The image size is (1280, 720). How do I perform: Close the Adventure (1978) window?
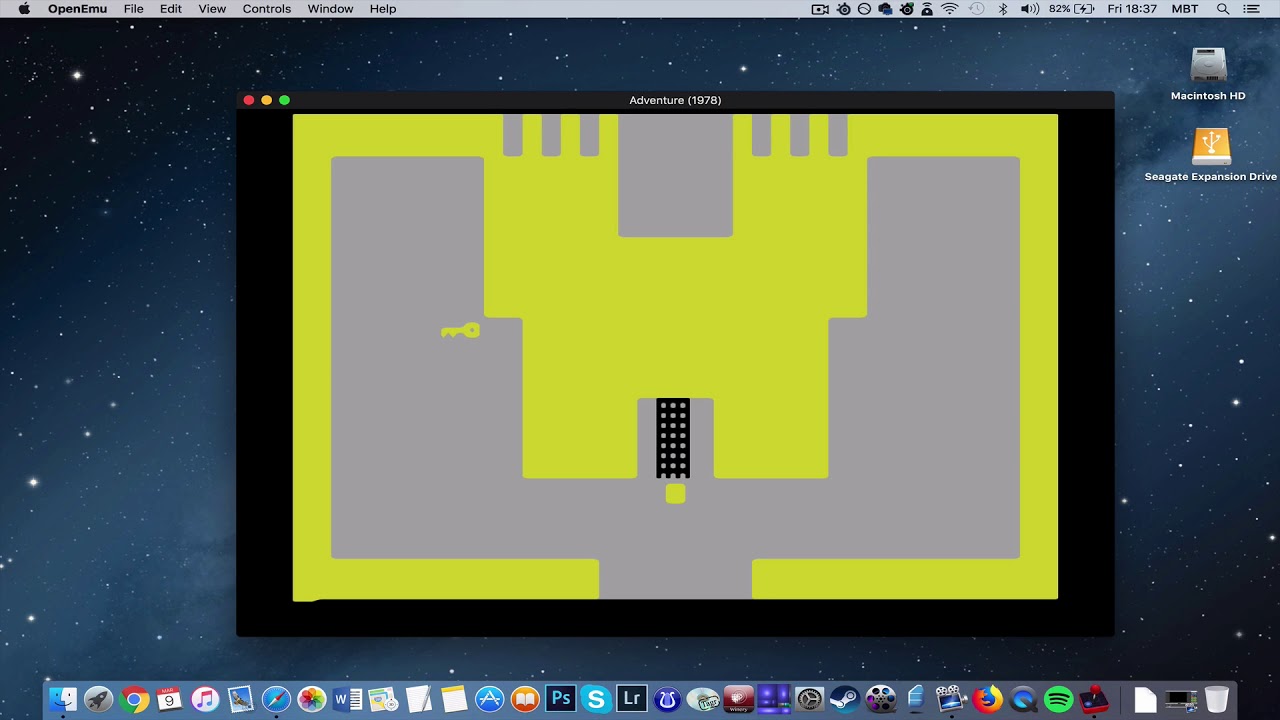[249, 100]
